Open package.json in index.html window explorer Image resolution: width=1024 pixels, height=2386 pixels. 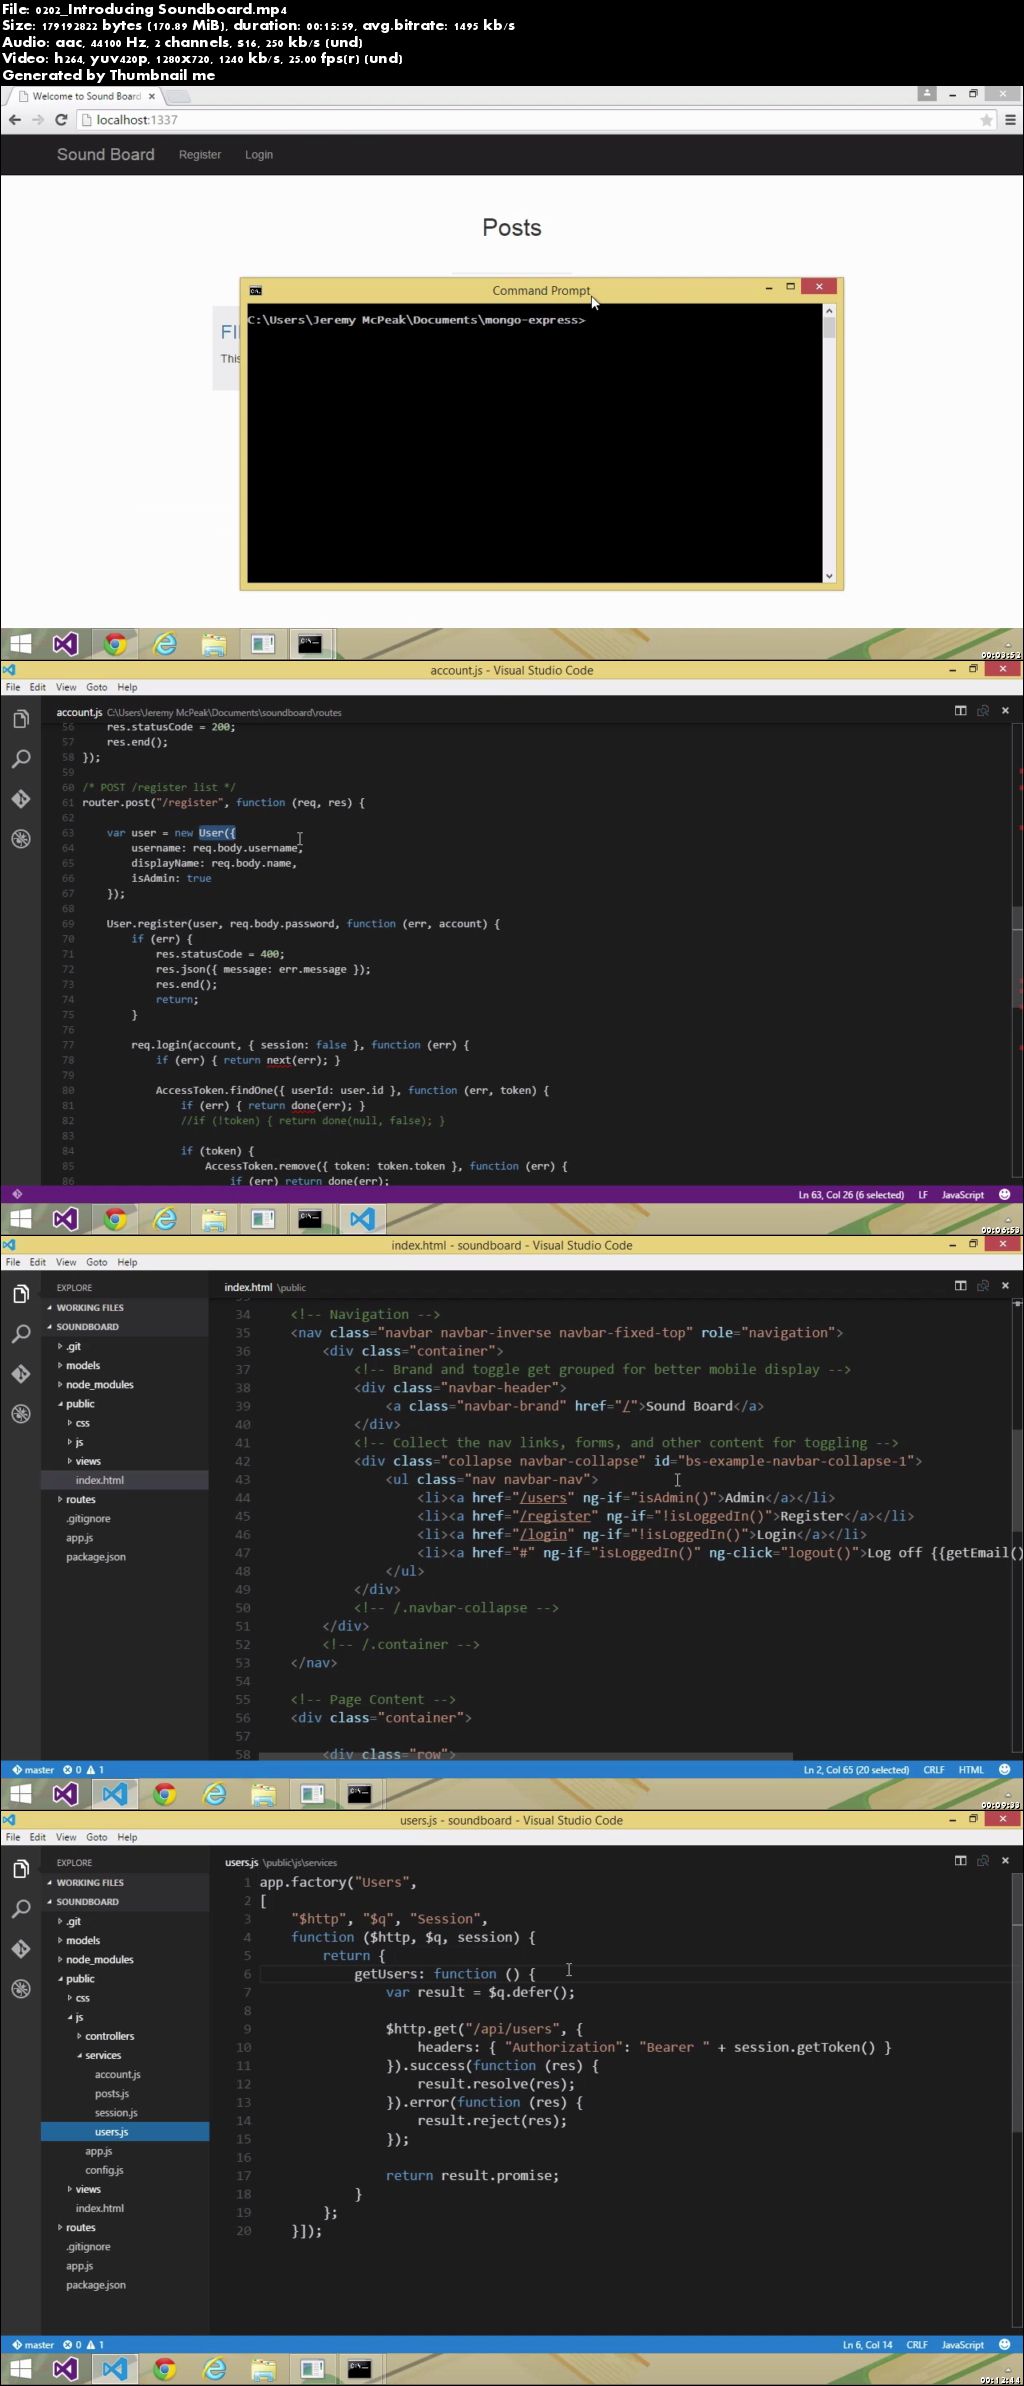coord(96,1557)
